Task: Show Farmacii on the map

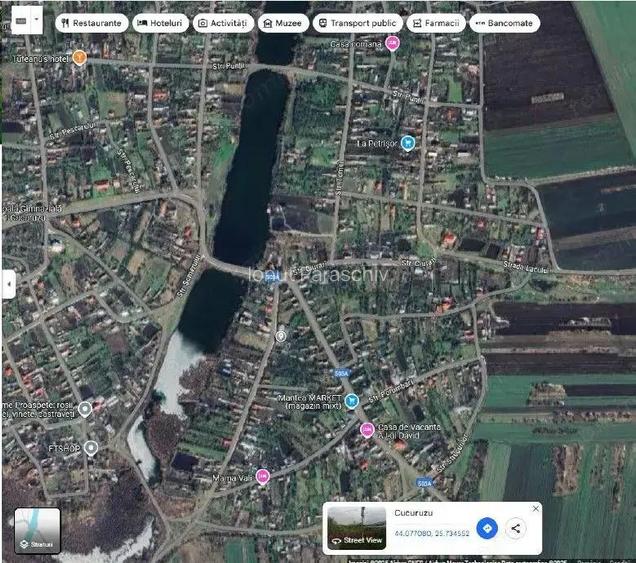Action: pos(435,22)
